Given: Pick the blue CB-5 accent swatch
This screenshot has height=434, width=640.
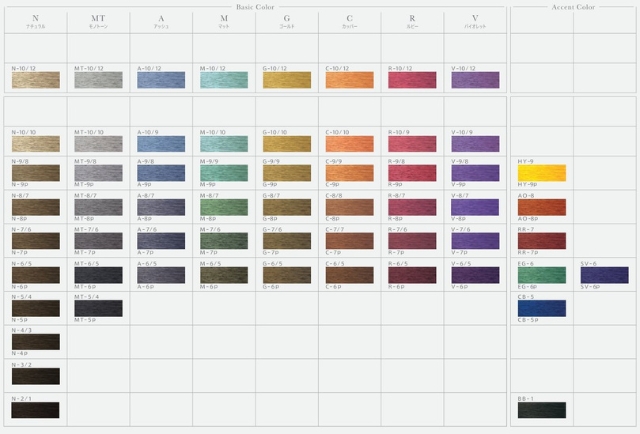Looking at the screenshot, I should (541, 309).
